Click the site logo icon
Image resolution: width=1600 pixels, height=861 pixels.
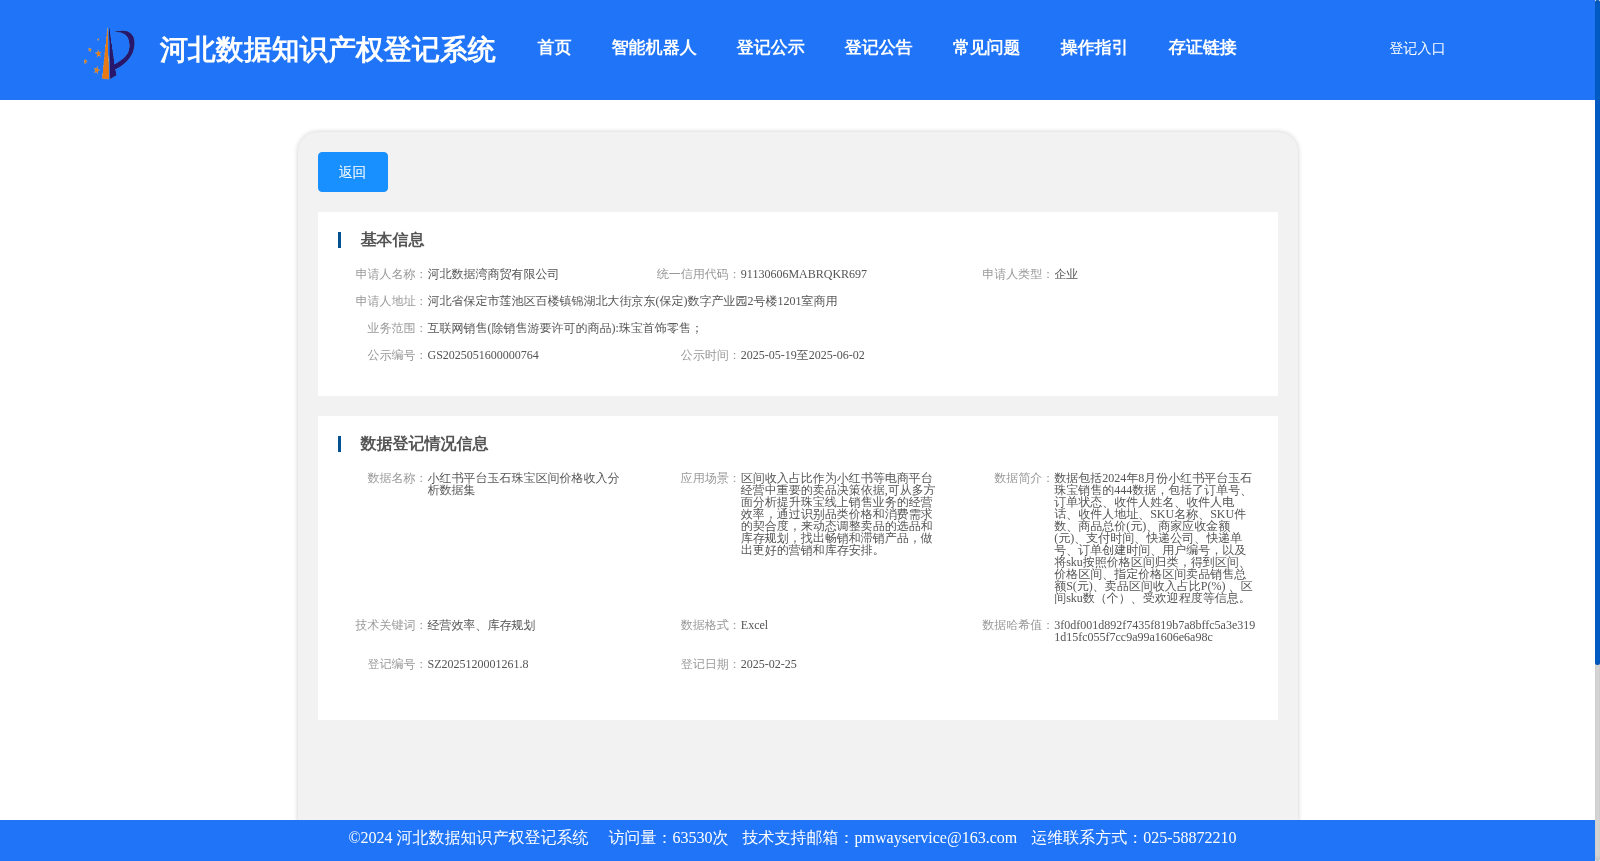(x=109, y=52)
